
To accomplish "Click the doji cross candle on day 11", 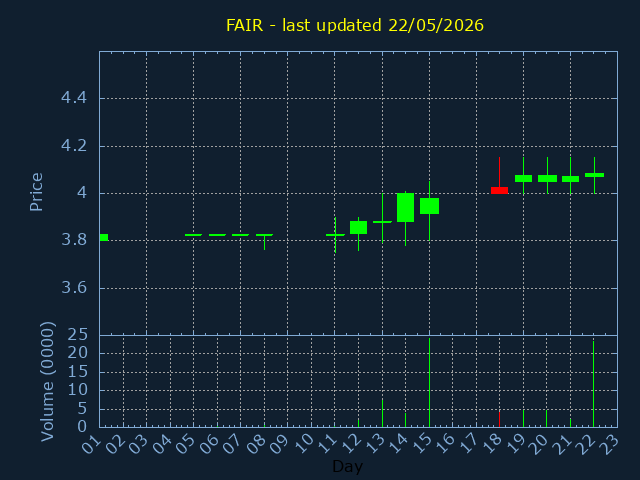I will [x=335, y=235].
